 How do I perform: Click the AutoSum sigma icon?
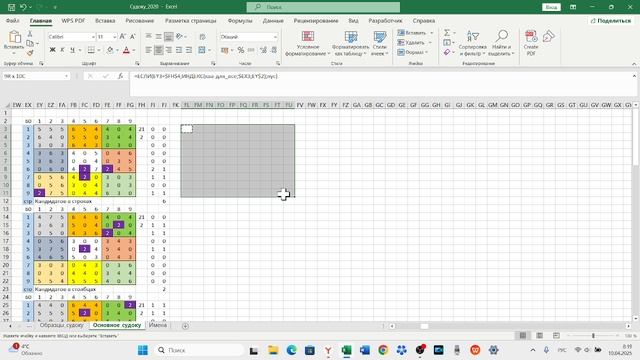coord(447,33)
